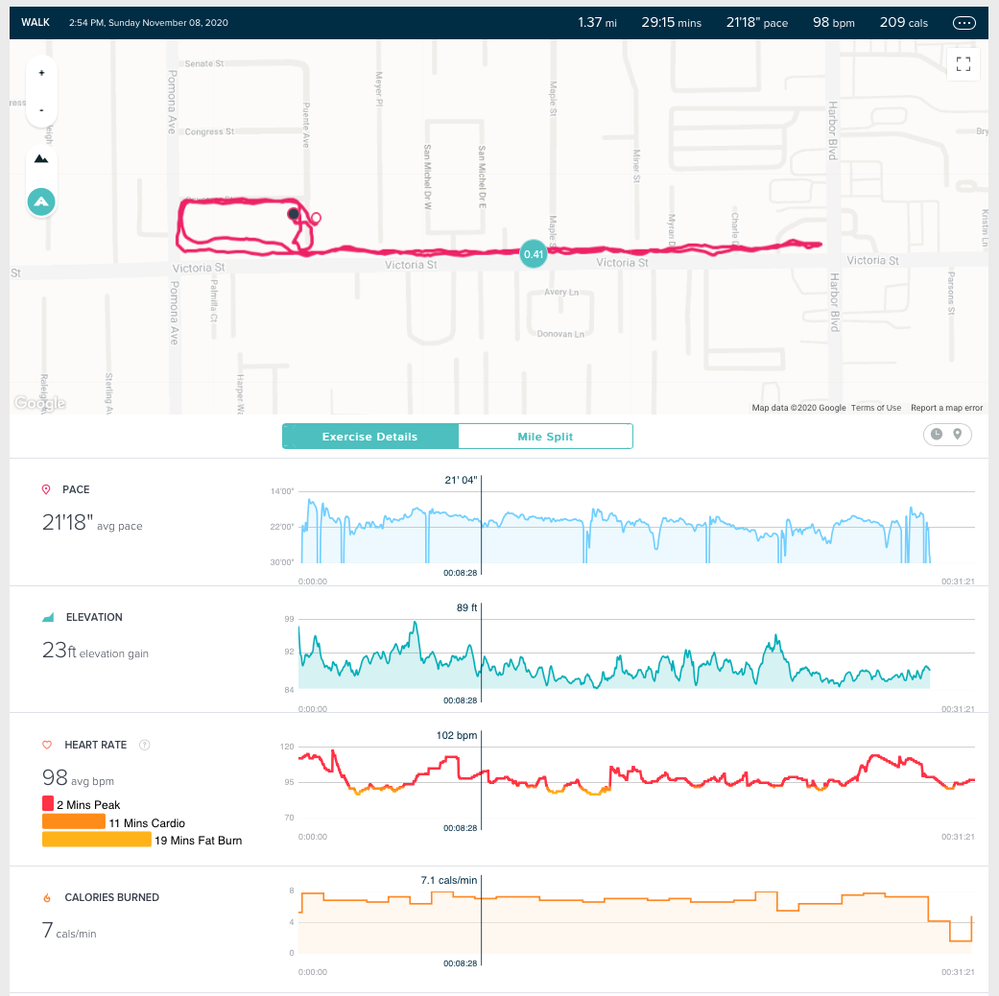Select the clock time axis toggle
The height and width of the screenshot is (996, 999).
(936, 434)
